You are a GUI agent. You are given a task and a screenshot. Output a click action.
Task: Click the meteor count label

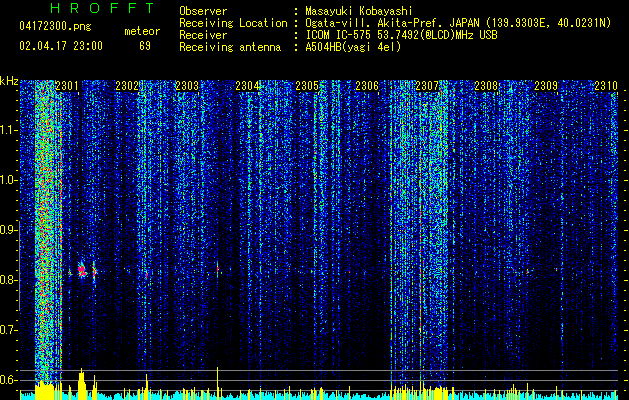coord(142,31)
